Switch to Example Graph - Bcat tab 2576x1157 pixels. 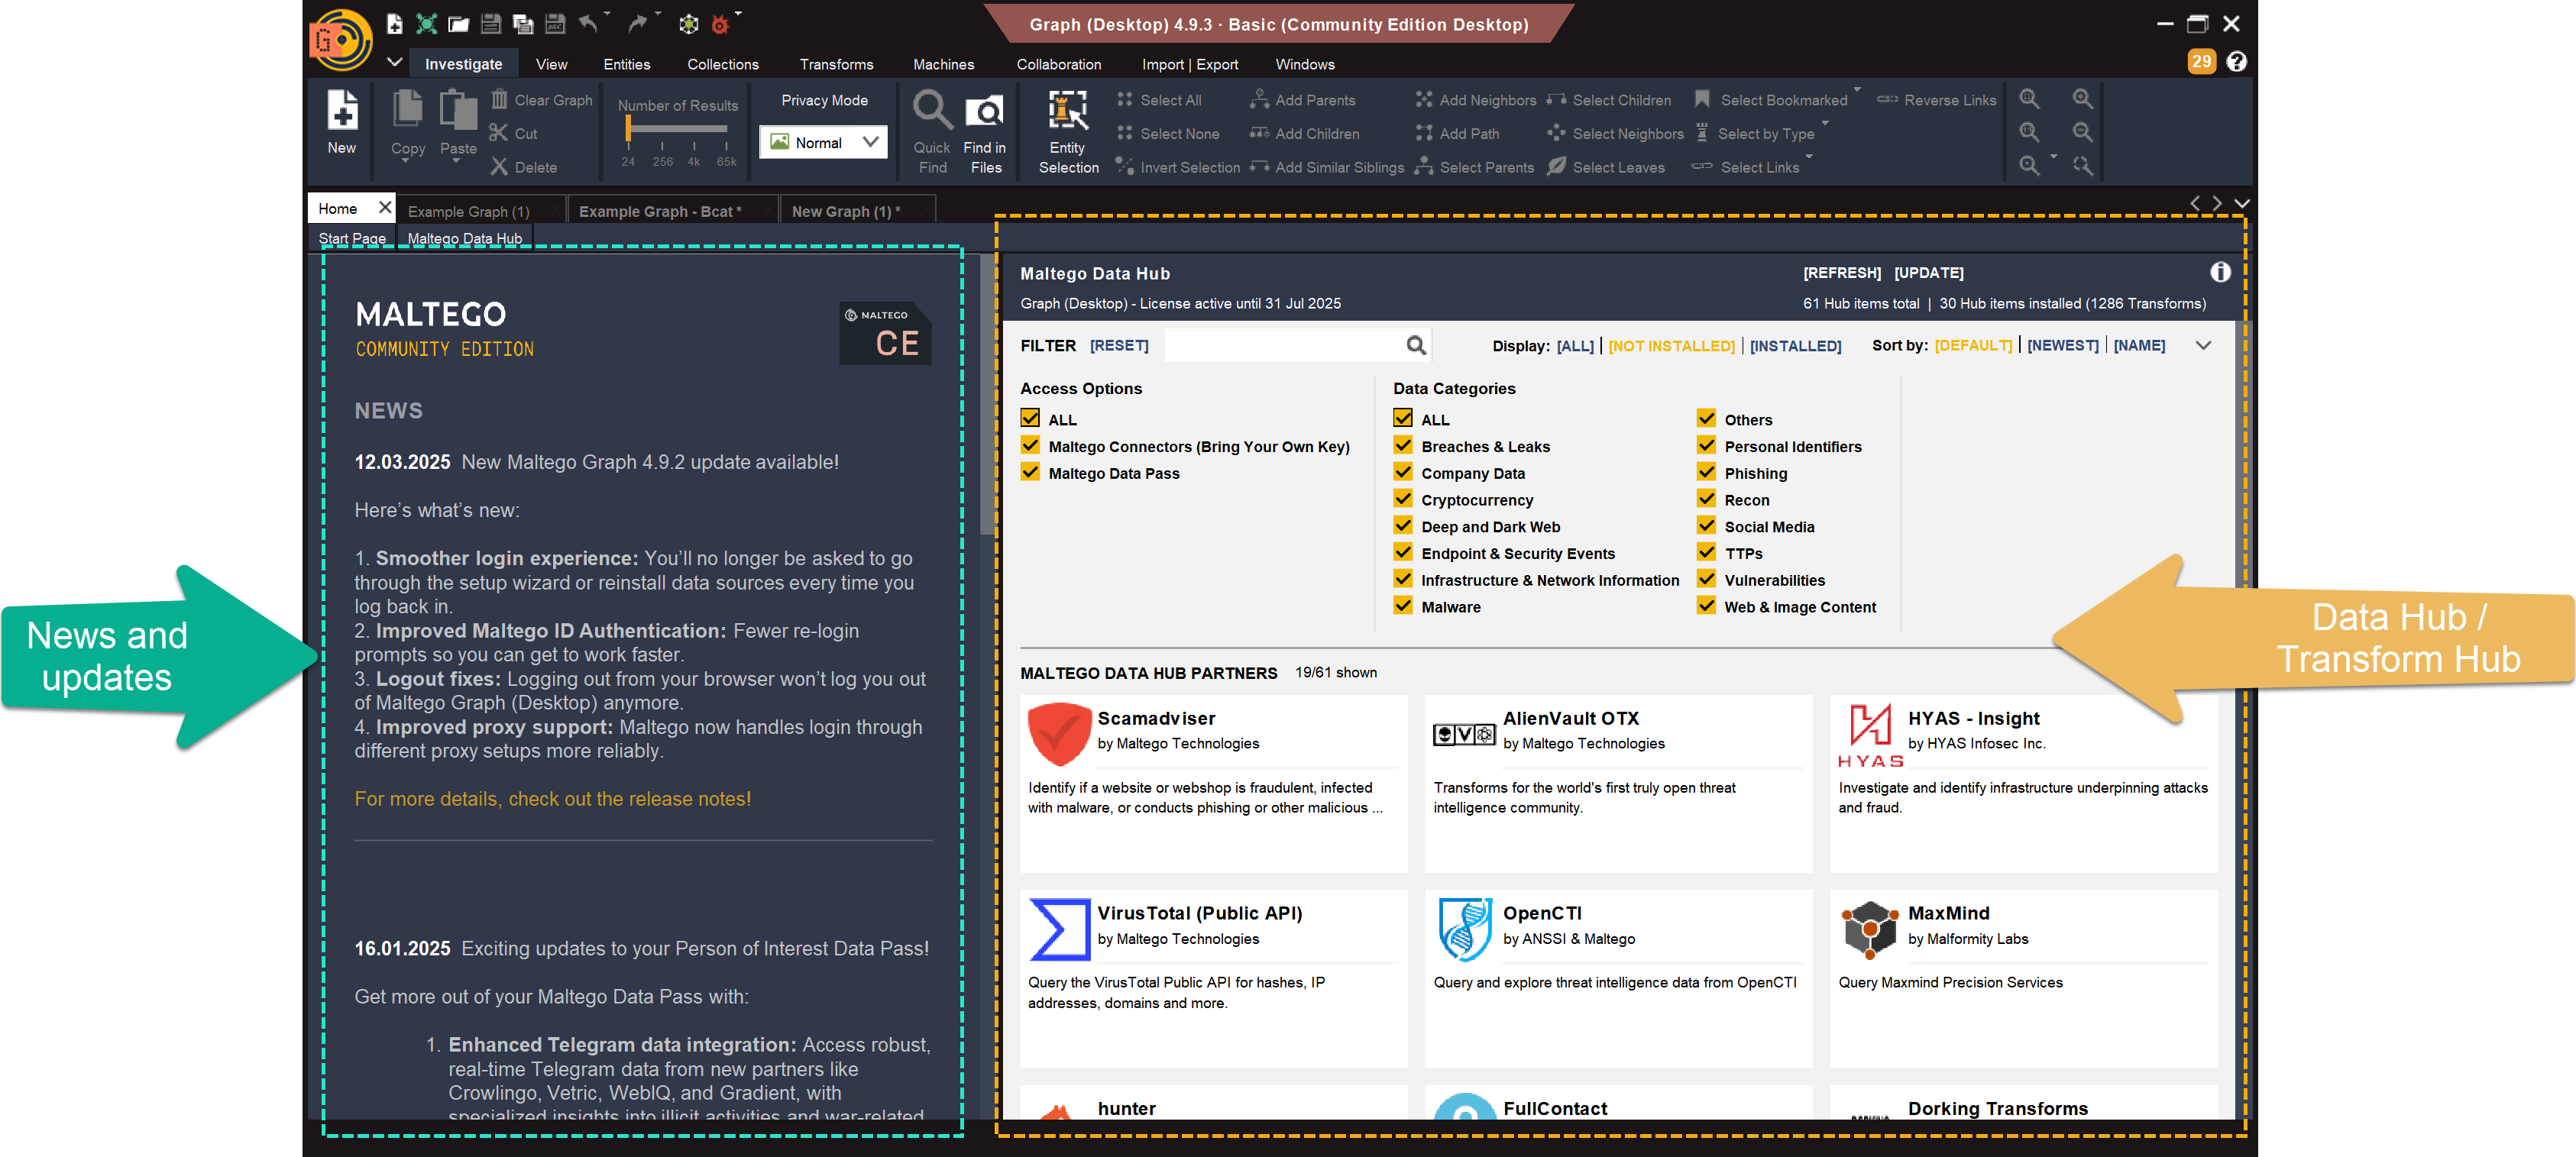pyautogui.click(x=660, y=211)
